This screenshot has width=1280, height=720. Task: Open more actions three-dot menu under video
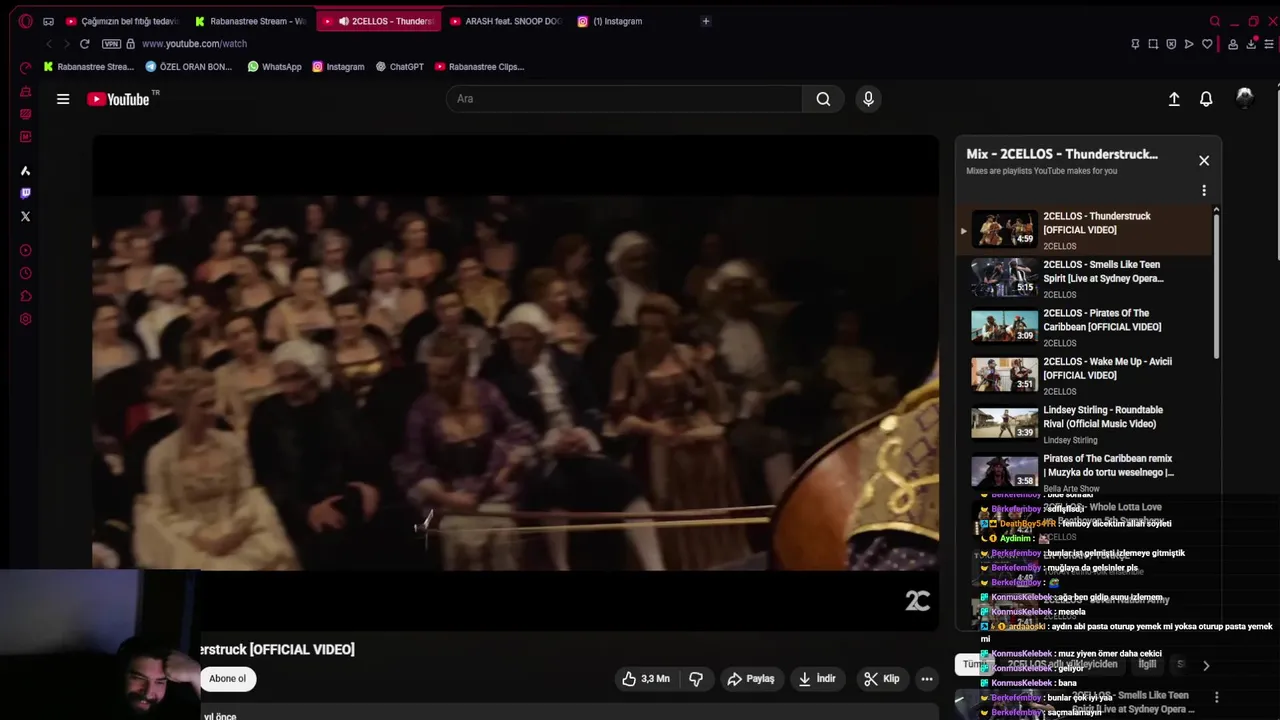tap(927, 679)
